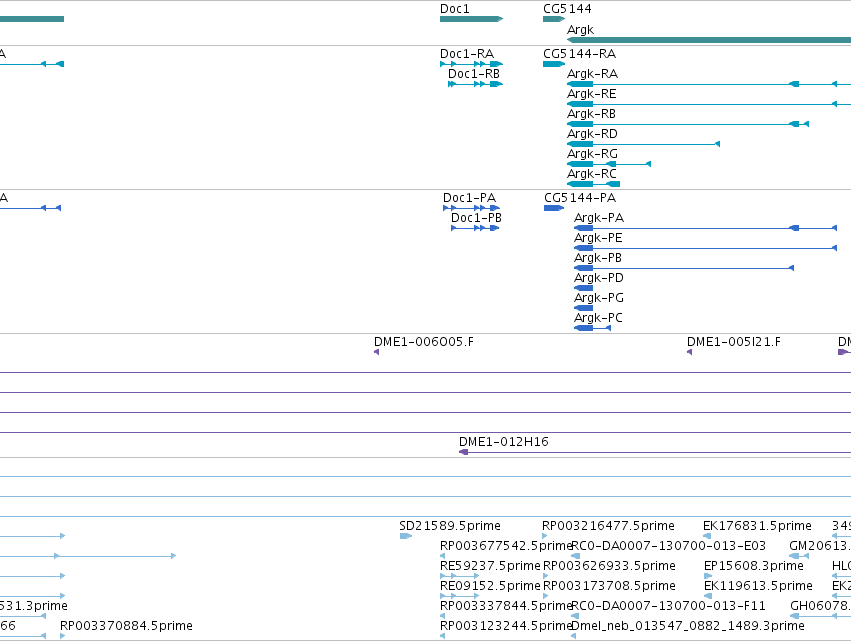Viewport: 851px width, 641px height.
Task: Click the SD21589.5prime EST glyph
Action: [405, 536]
